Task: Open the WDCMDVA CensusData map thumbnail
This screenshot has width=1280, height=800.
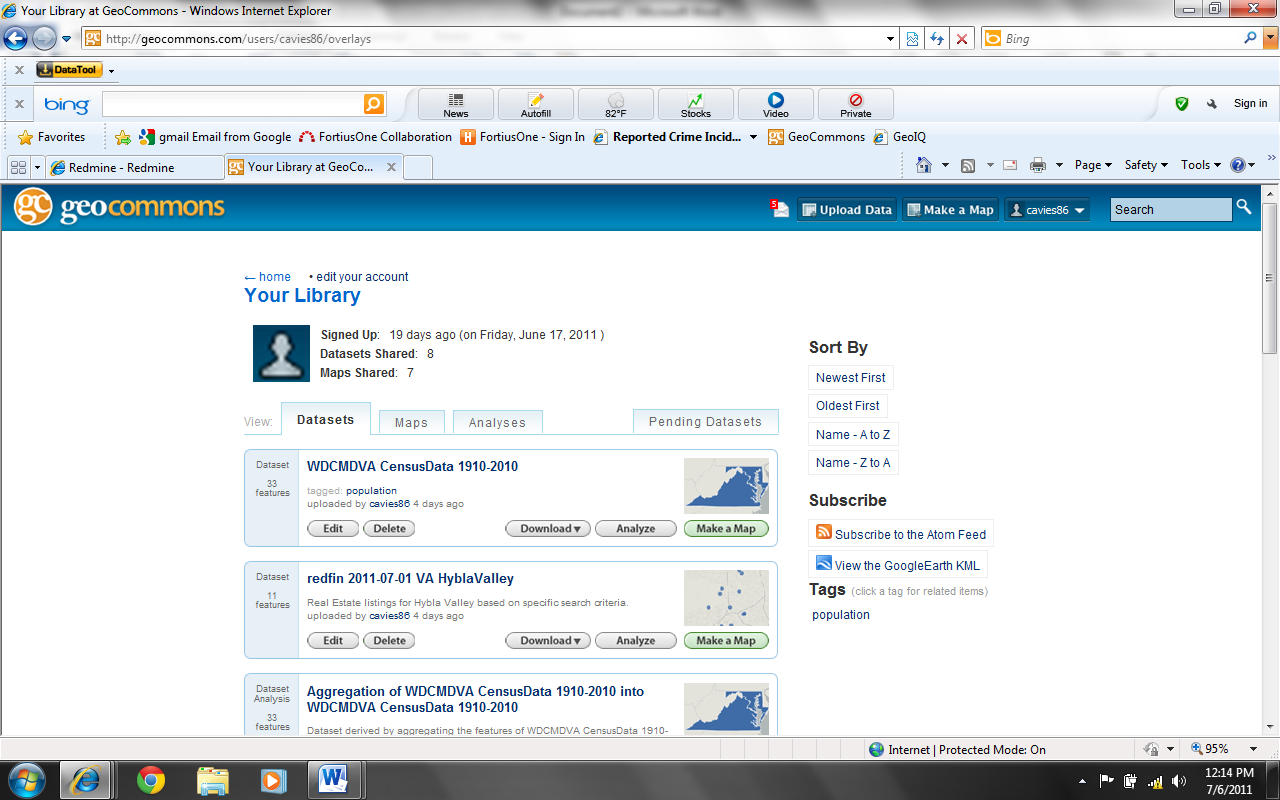Action: (726, 486)
